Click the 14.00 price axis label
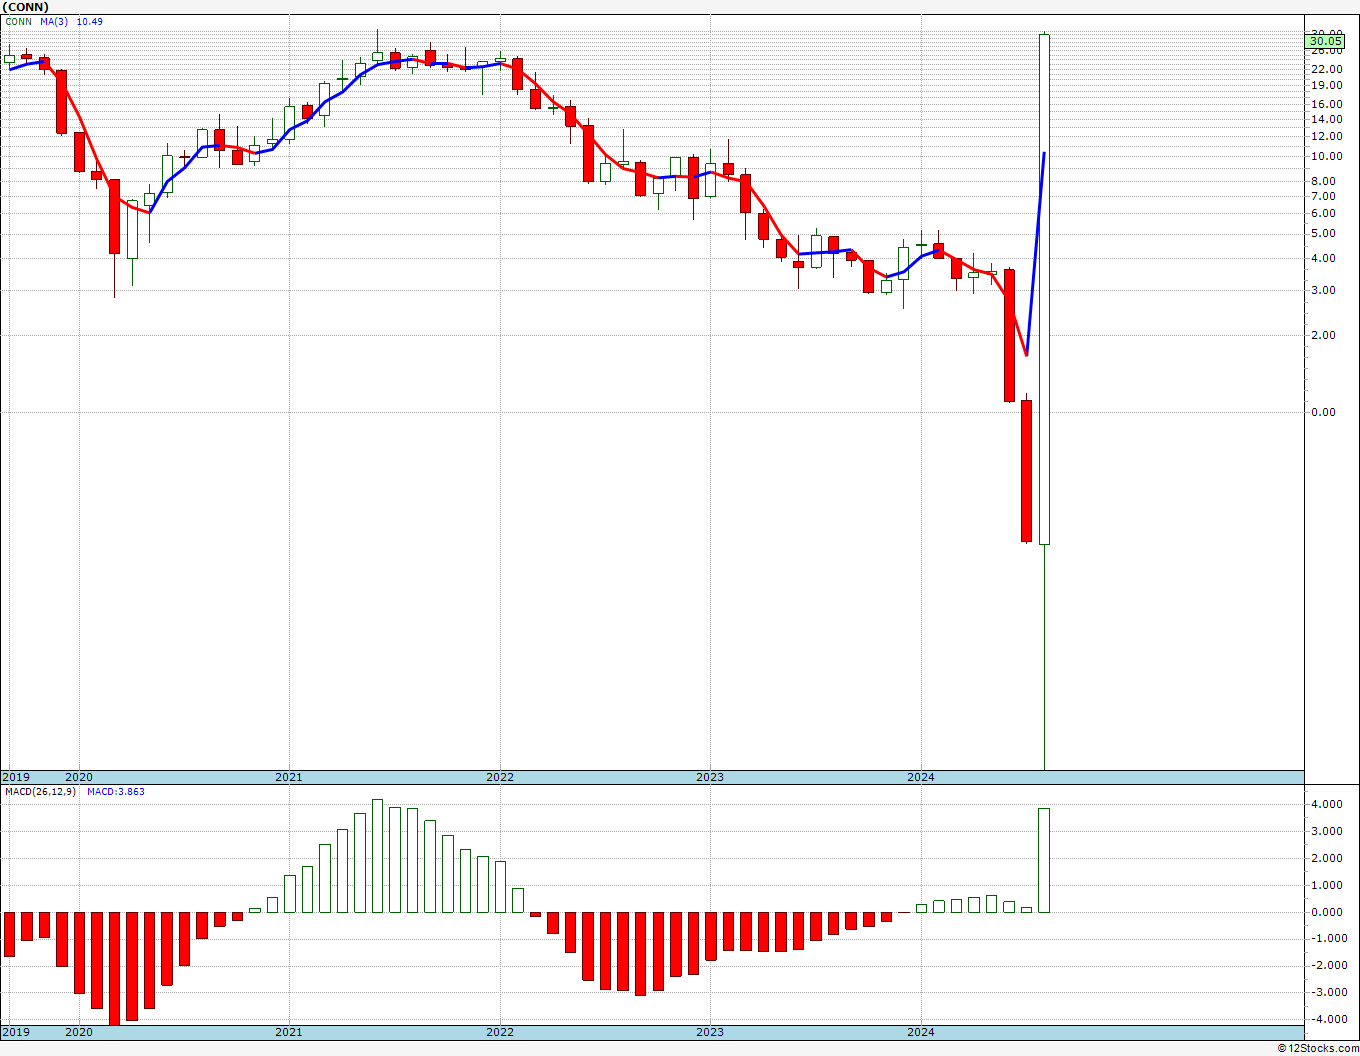Viewport: 1360px width, 1056px height. (x=1327, y=119)
